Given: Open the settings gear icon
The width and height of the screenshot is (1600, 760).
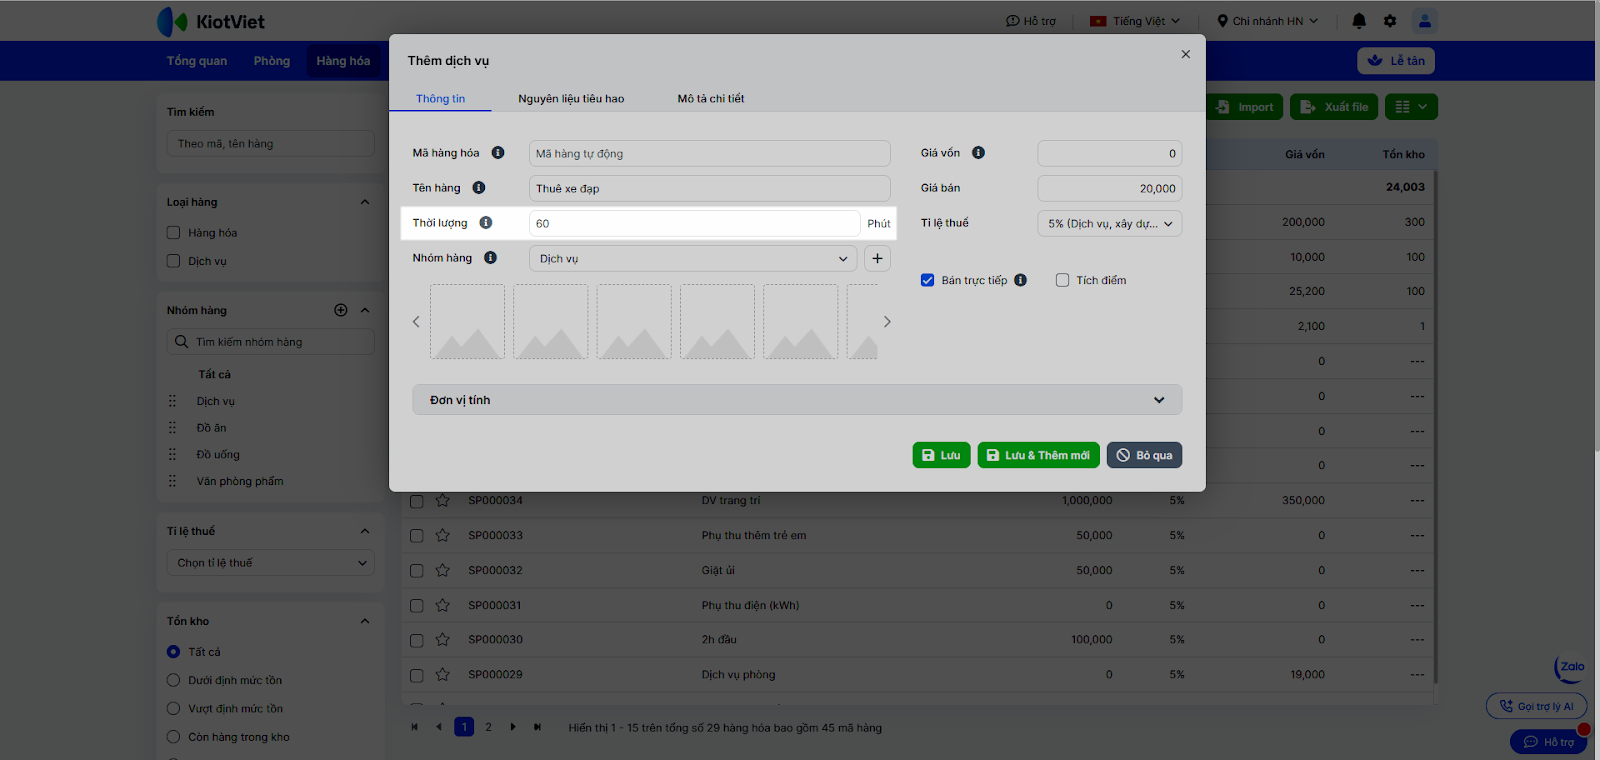Looking at the screenshot, I should pos(1390,21).
